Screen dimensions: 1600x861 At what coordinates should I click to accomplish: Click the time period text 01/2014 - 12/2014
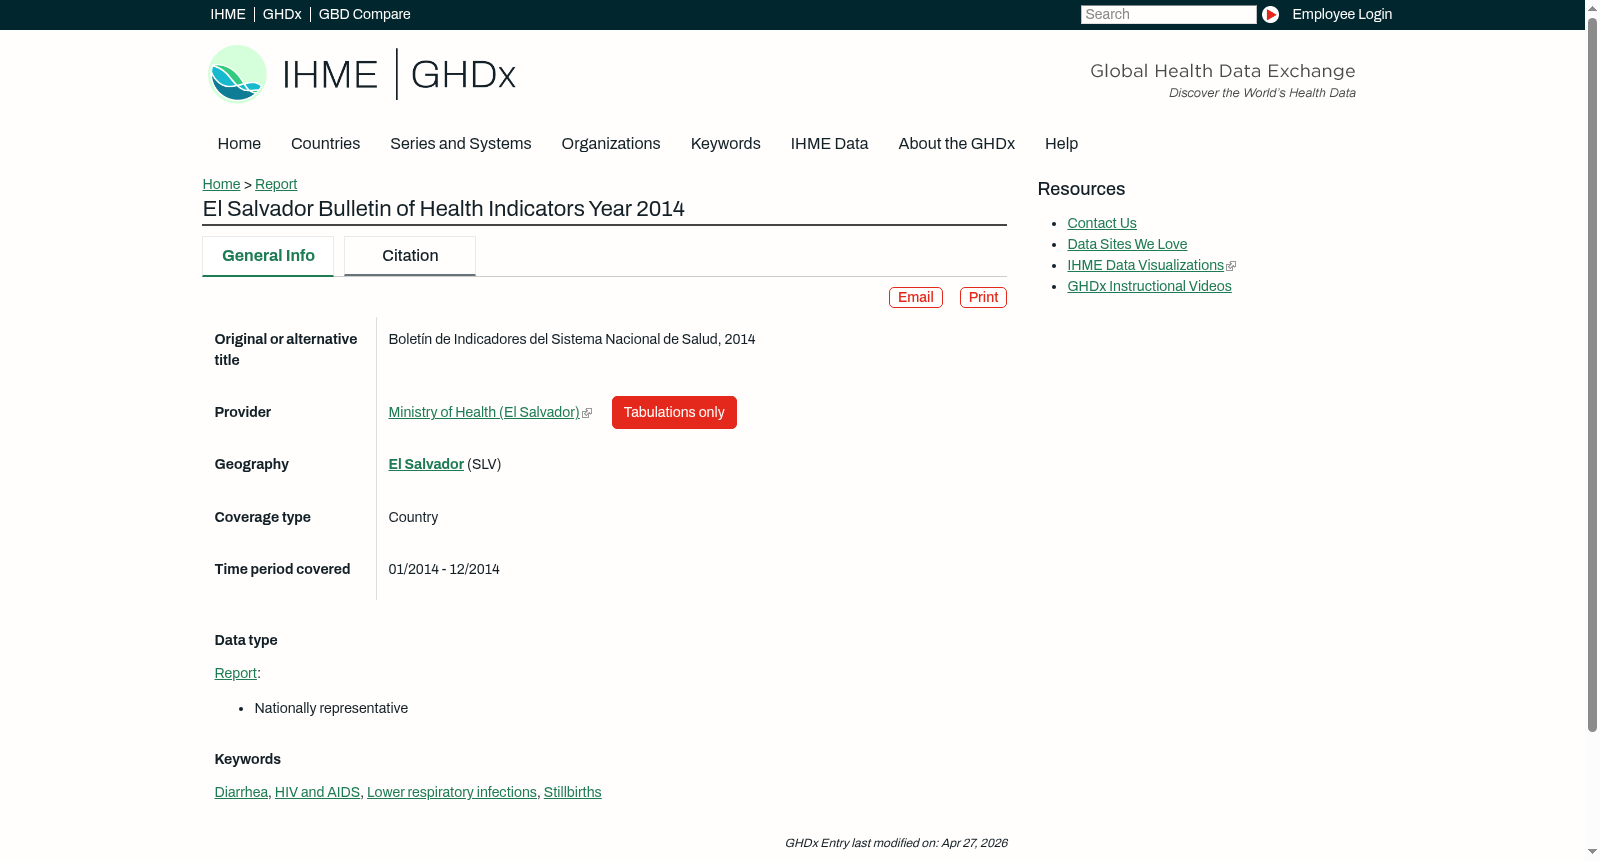pyautogui.click(x=444, y=569)
